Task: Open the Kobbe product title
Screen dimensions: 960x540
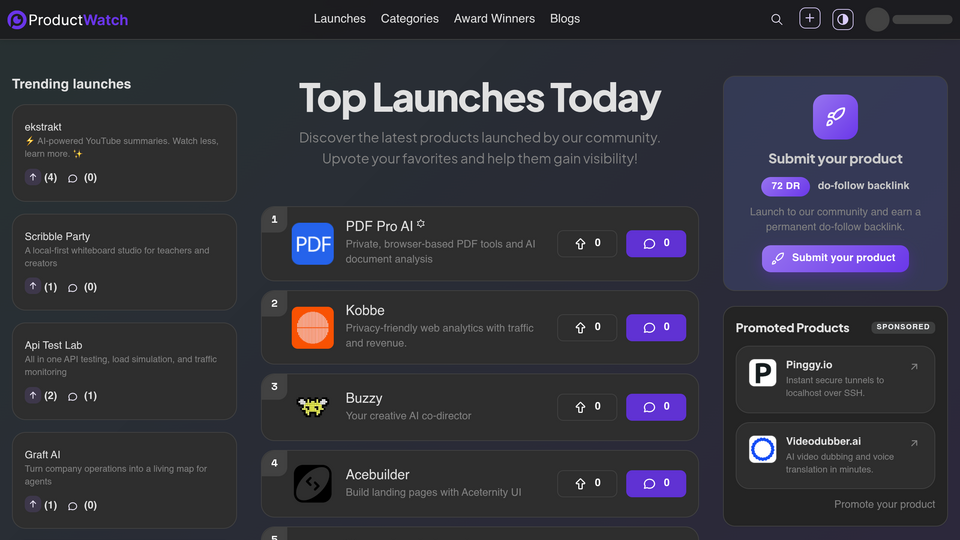Action: 365,310
